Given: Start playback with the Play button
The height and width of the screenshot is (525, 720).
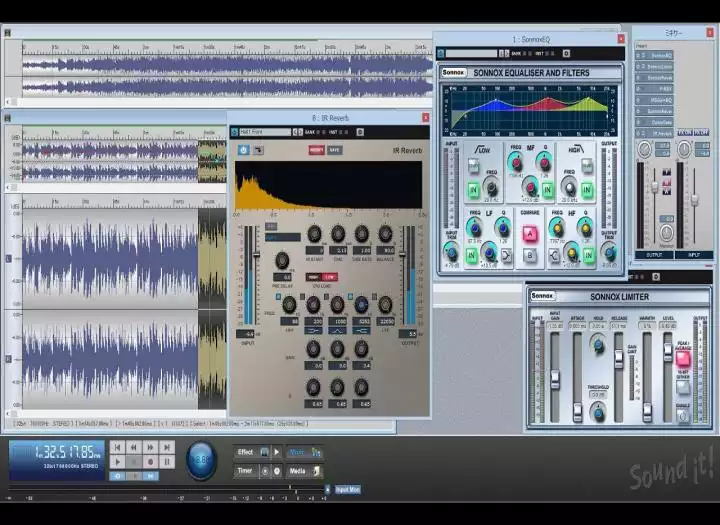Looking at the screenshot, I should point(118,462).
